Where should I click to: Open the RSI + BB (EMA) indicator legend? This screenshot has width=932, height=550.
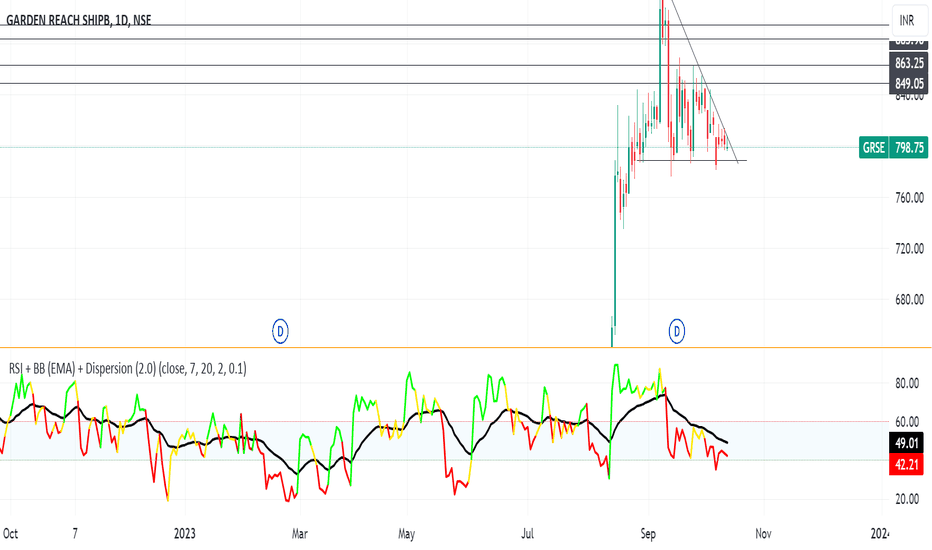pyautogui.click(x=127, y=369)
